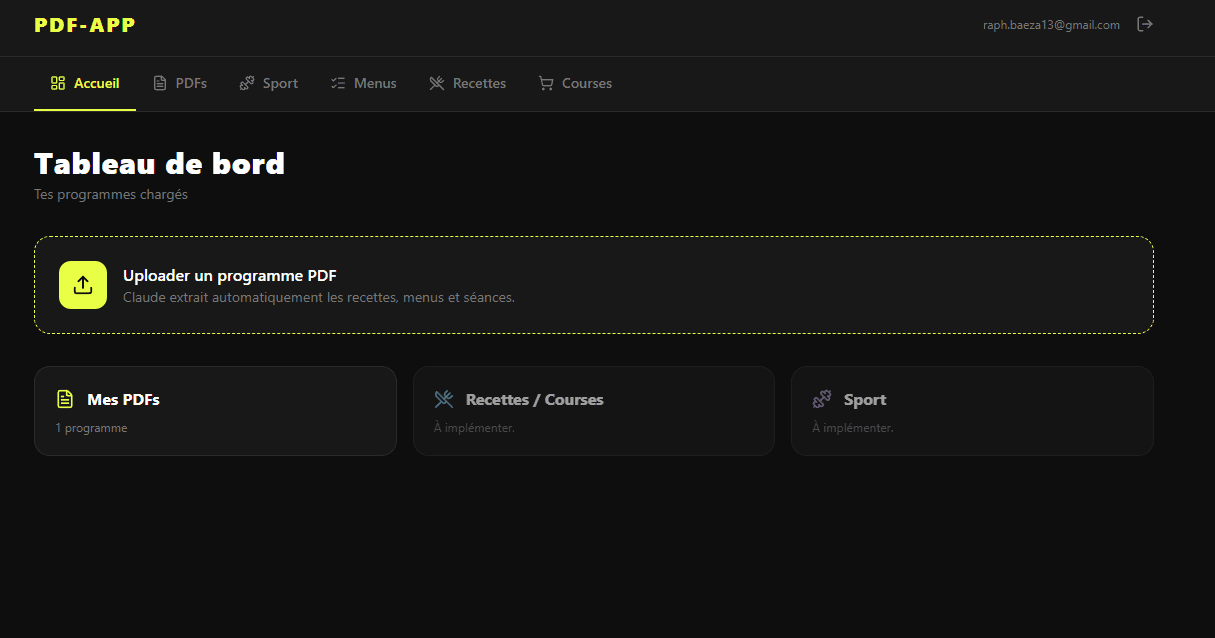Click the "1 programme" text

point(91,428)
